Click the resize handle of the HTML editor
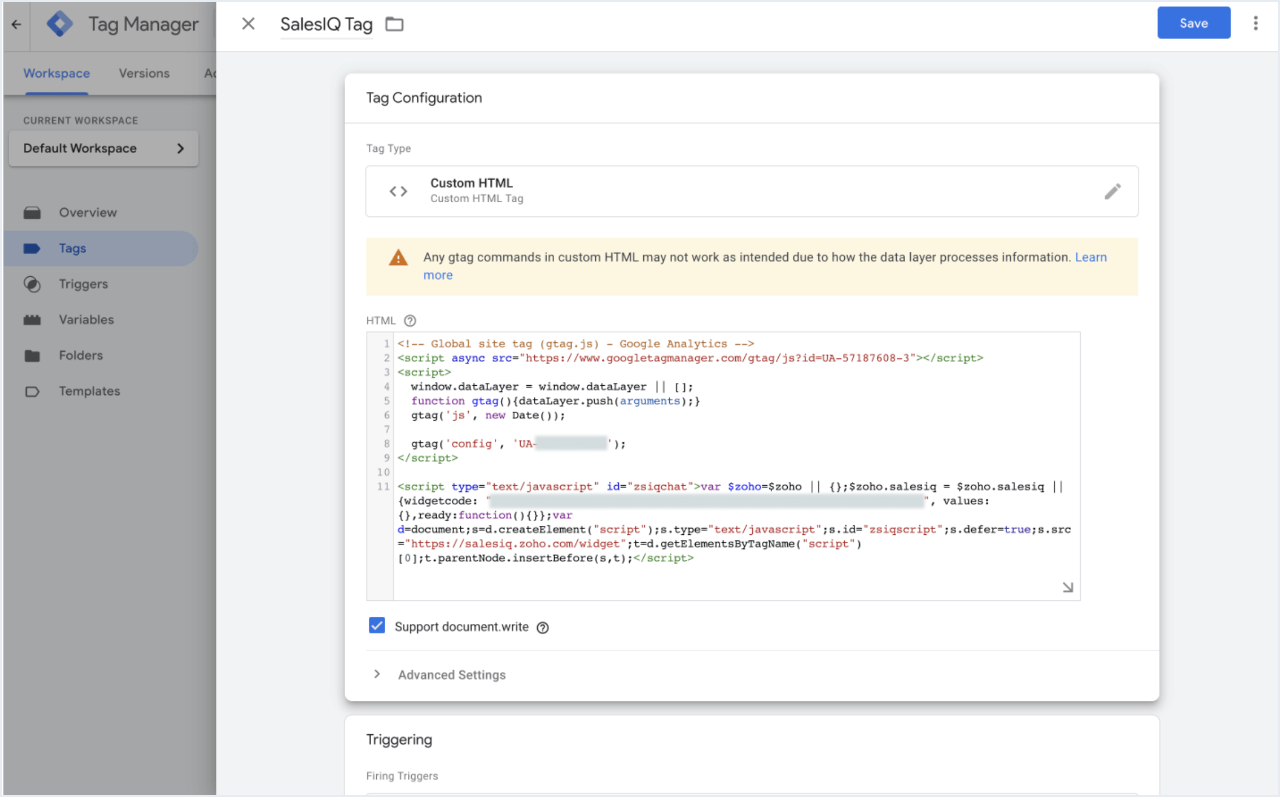The height and width of the screenshot is (797, 1280). (1068, 588)
